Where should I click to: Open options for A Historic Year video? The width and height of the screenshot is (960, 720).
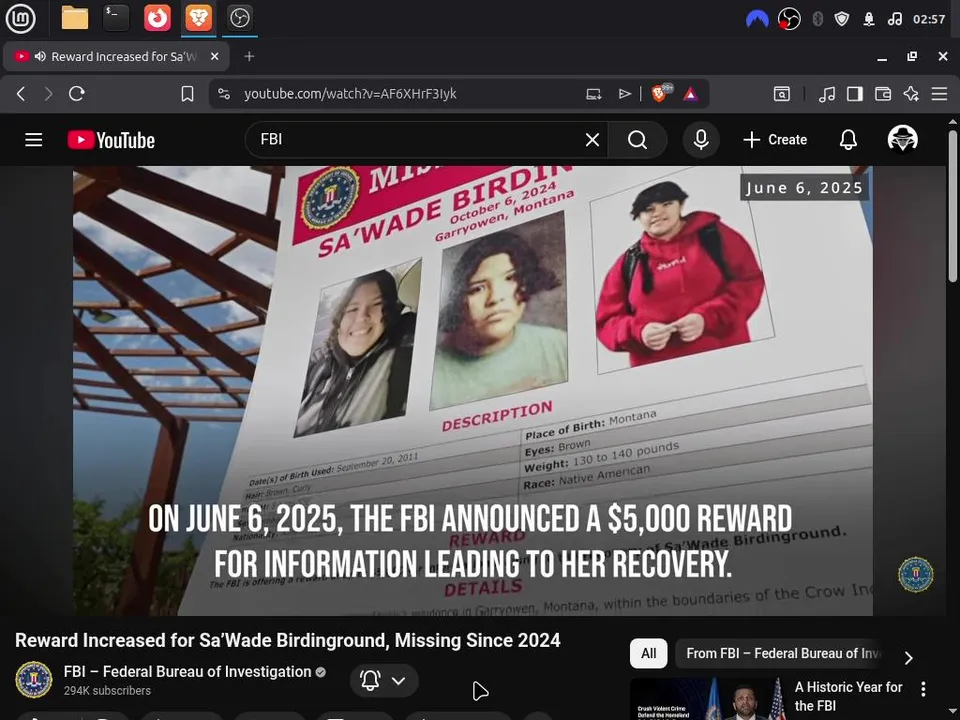coord(923,689)
